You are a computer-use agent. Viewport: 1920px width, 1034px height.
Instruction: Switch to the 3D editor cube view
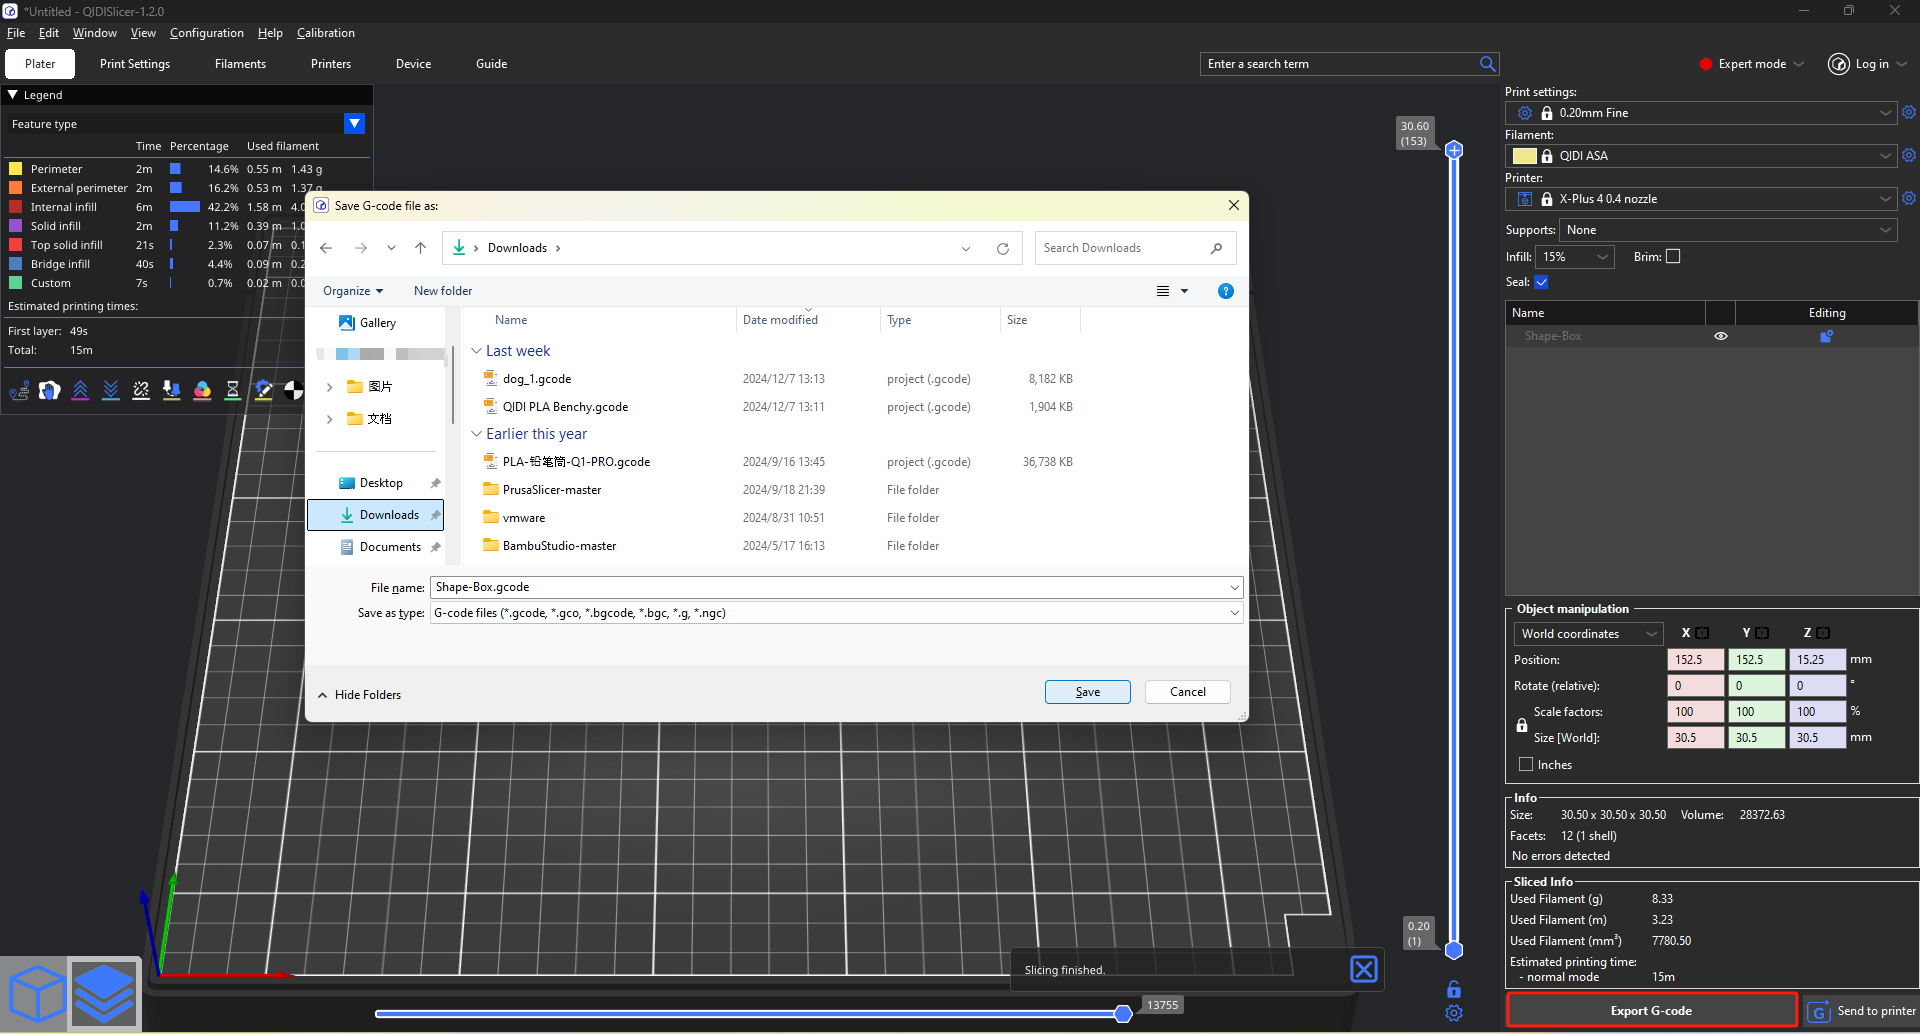click(36, 994)
